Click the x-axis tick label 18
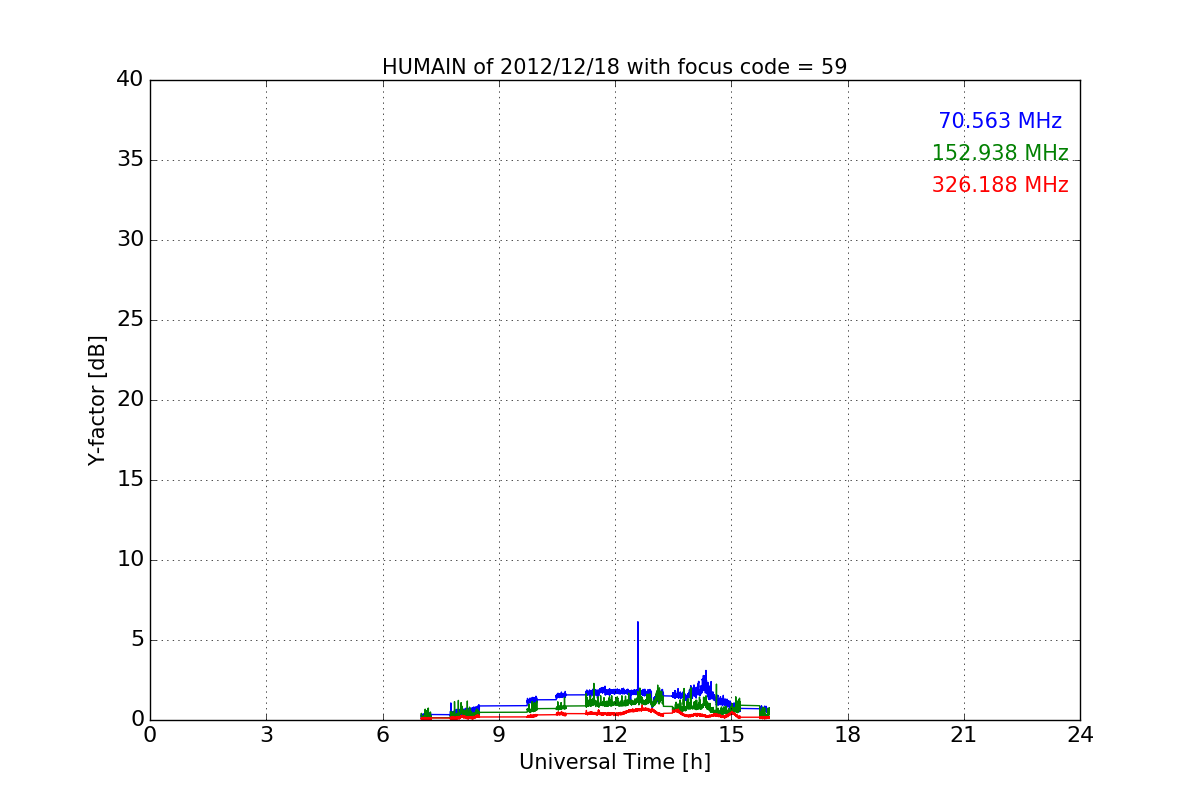The image size is (1200, 800). pos(848,735)
